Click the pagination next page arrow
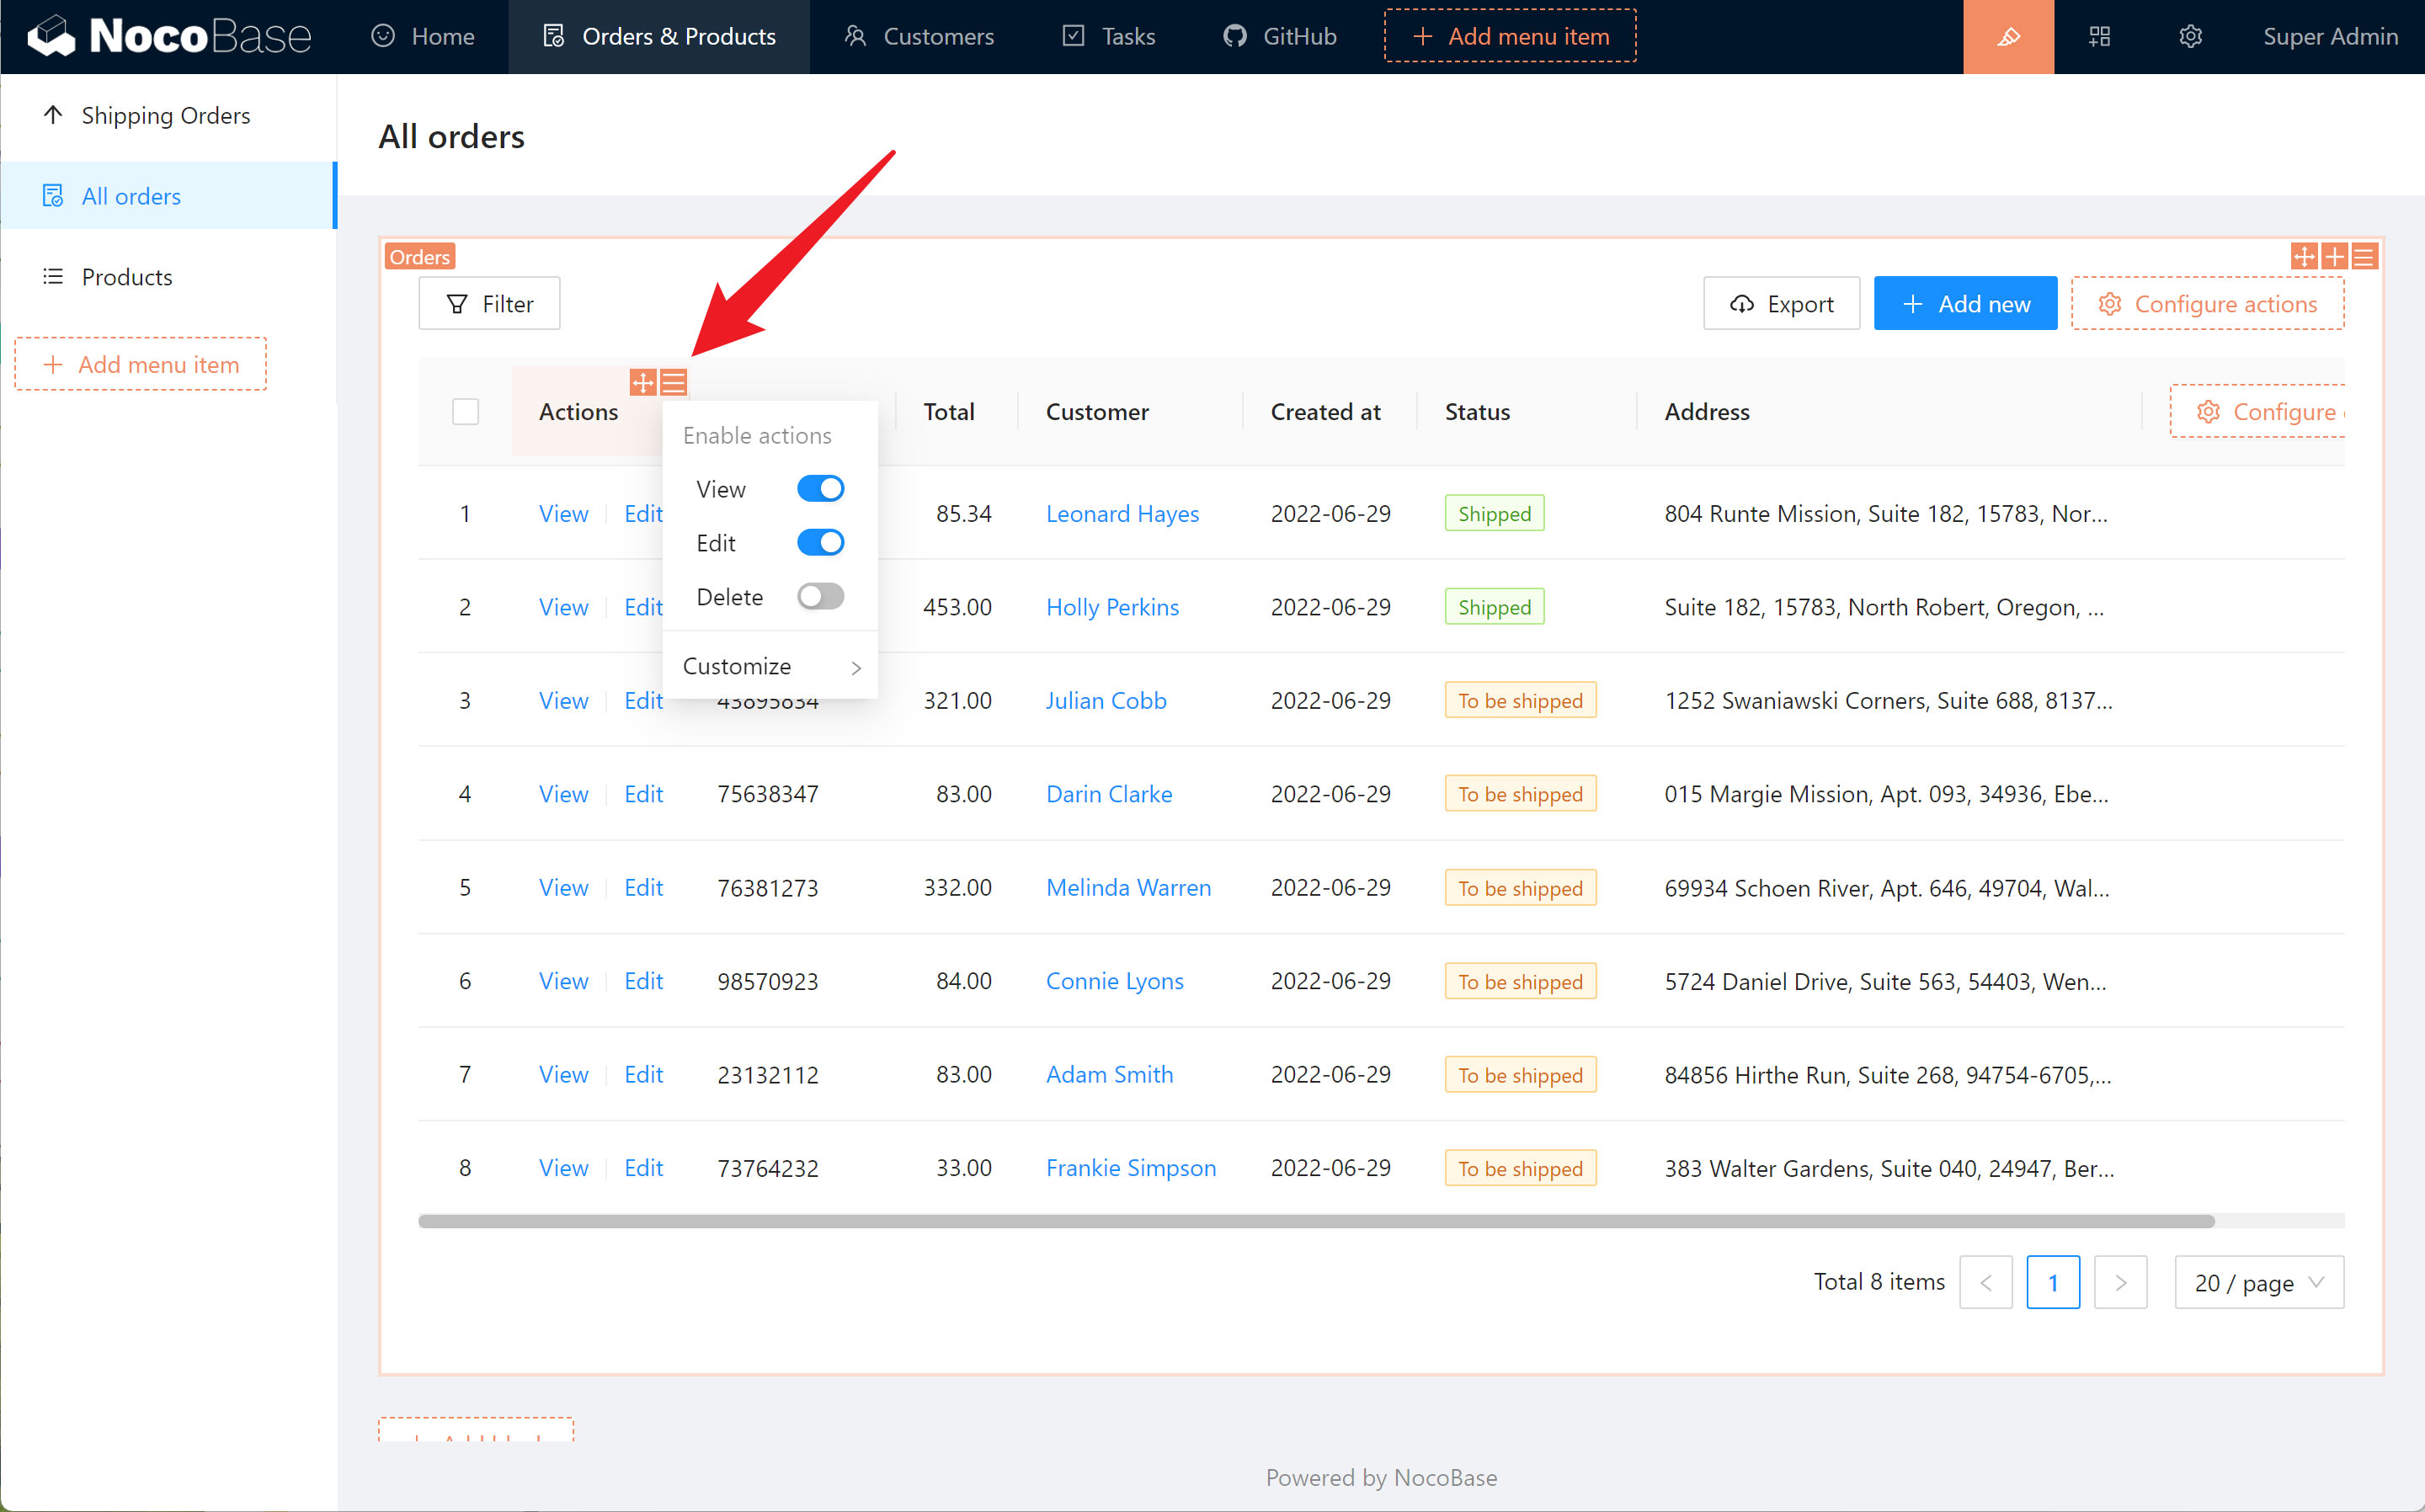The image size is (2425, 1512). (x=2122, y=1282)
